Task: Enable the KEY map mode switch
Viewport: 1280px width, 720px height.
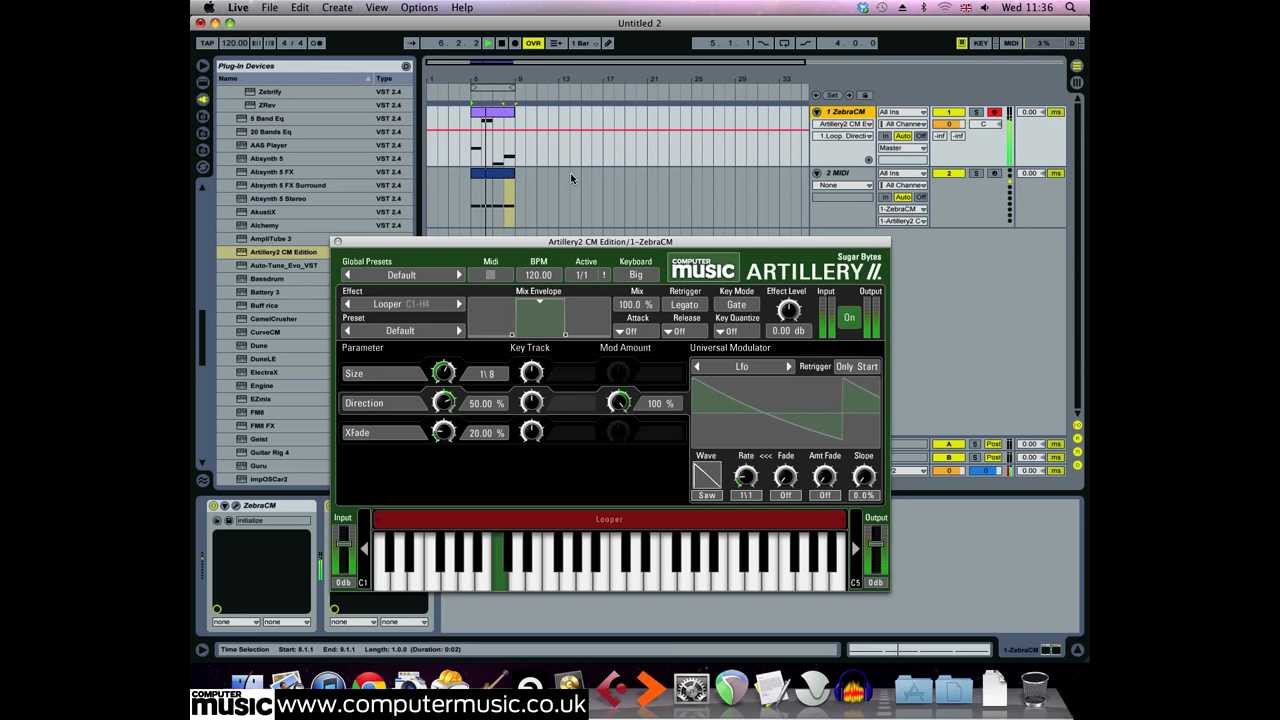Action: pyautogui.click(x=981, y=43)
